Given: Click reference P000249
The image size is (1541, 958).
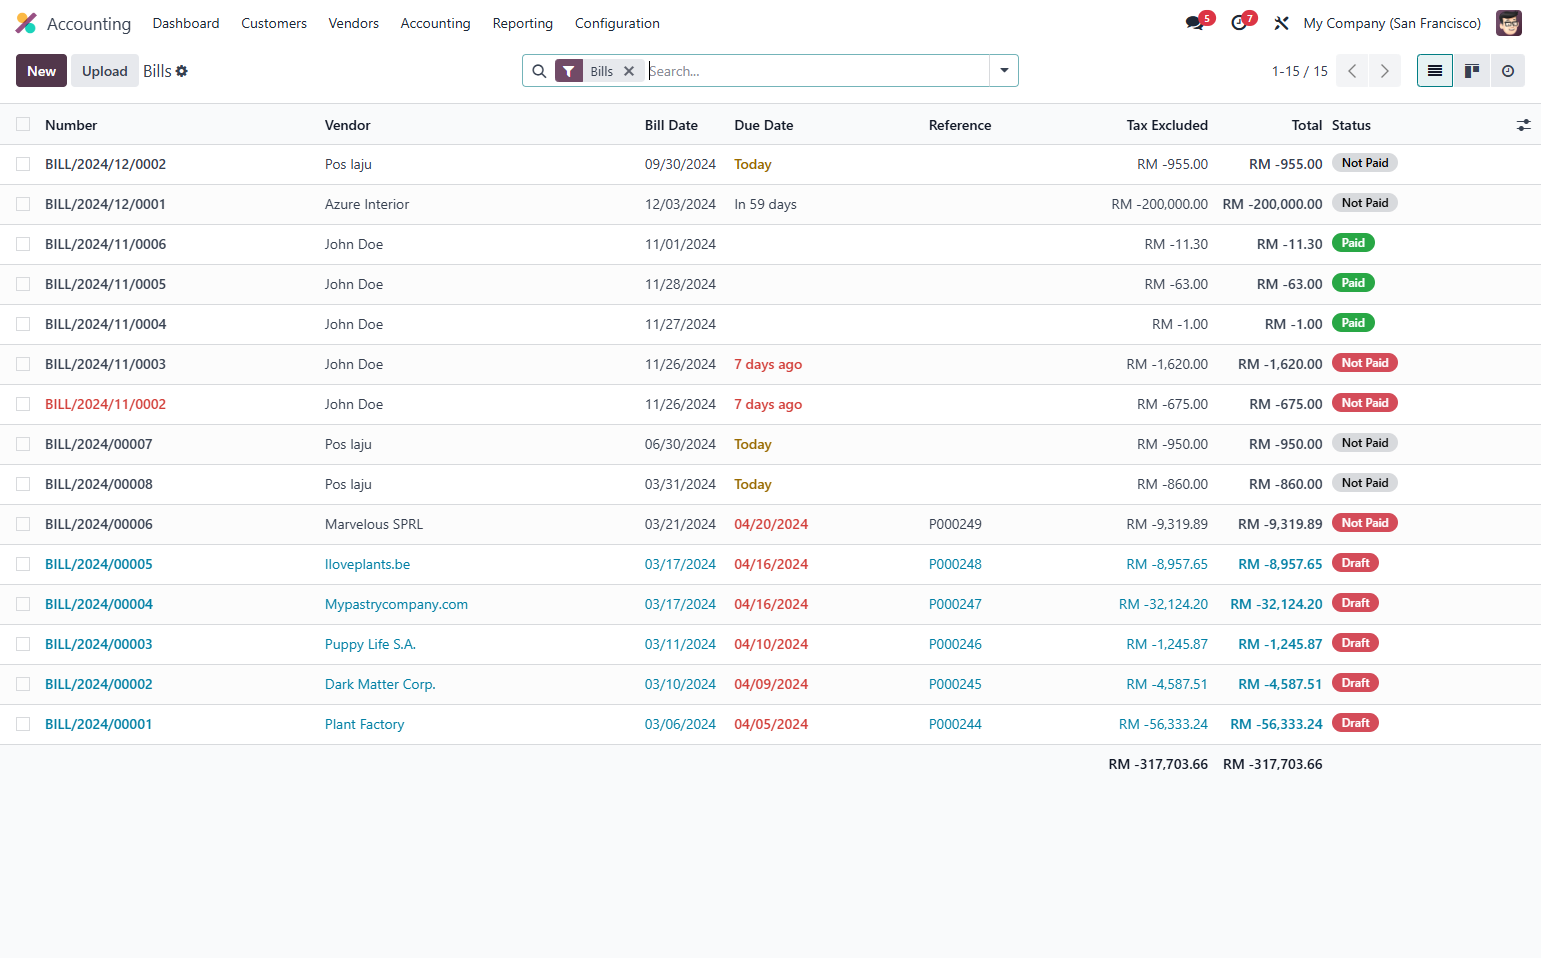Looking at the screenshot, I should [x=955, y=524].
